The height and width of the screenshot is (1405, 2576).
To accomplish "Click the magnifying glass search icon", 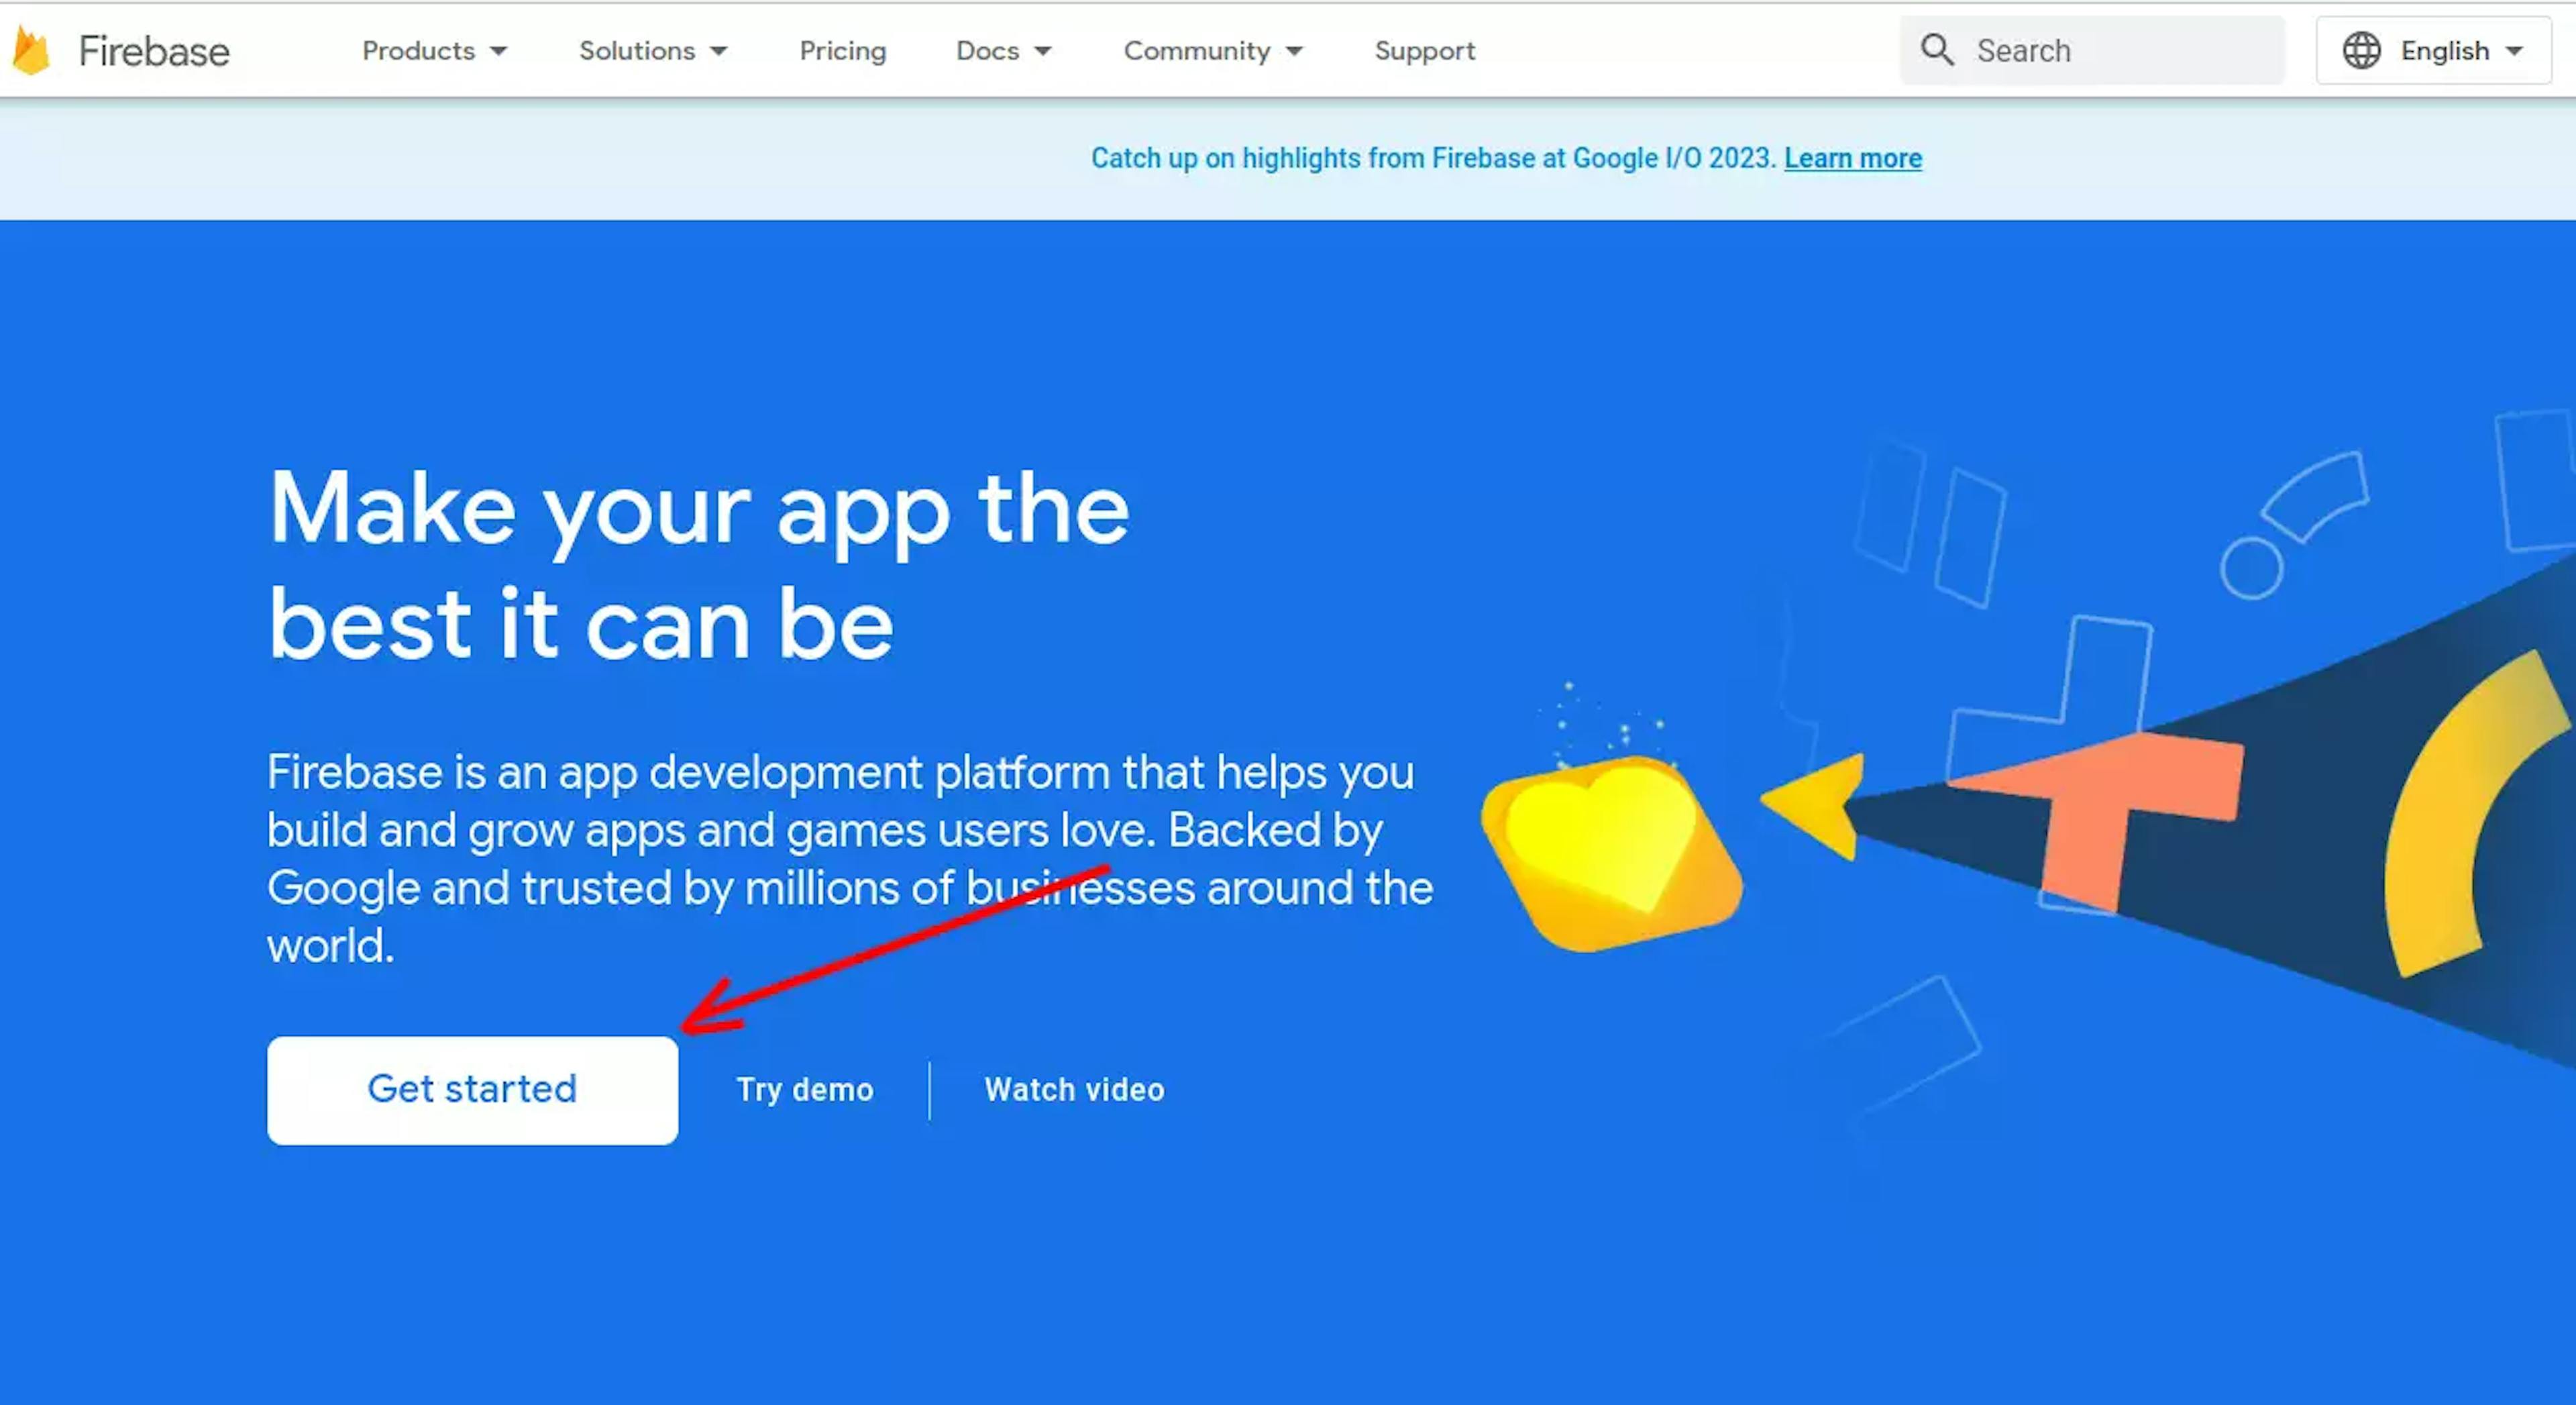I will [x=1937, y=50].
